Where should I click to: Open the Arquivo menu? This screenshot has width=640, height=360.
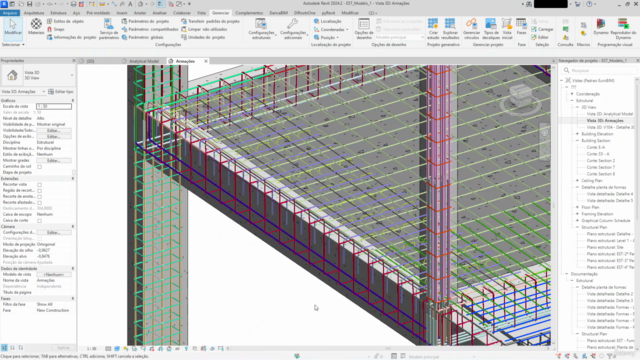point(9,13)
